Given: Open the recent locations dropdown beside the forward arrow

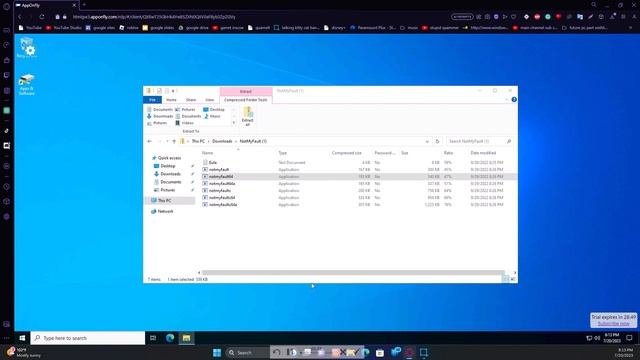Looking at the screenshot, I should pyautogui.click(x=167, y=141).
